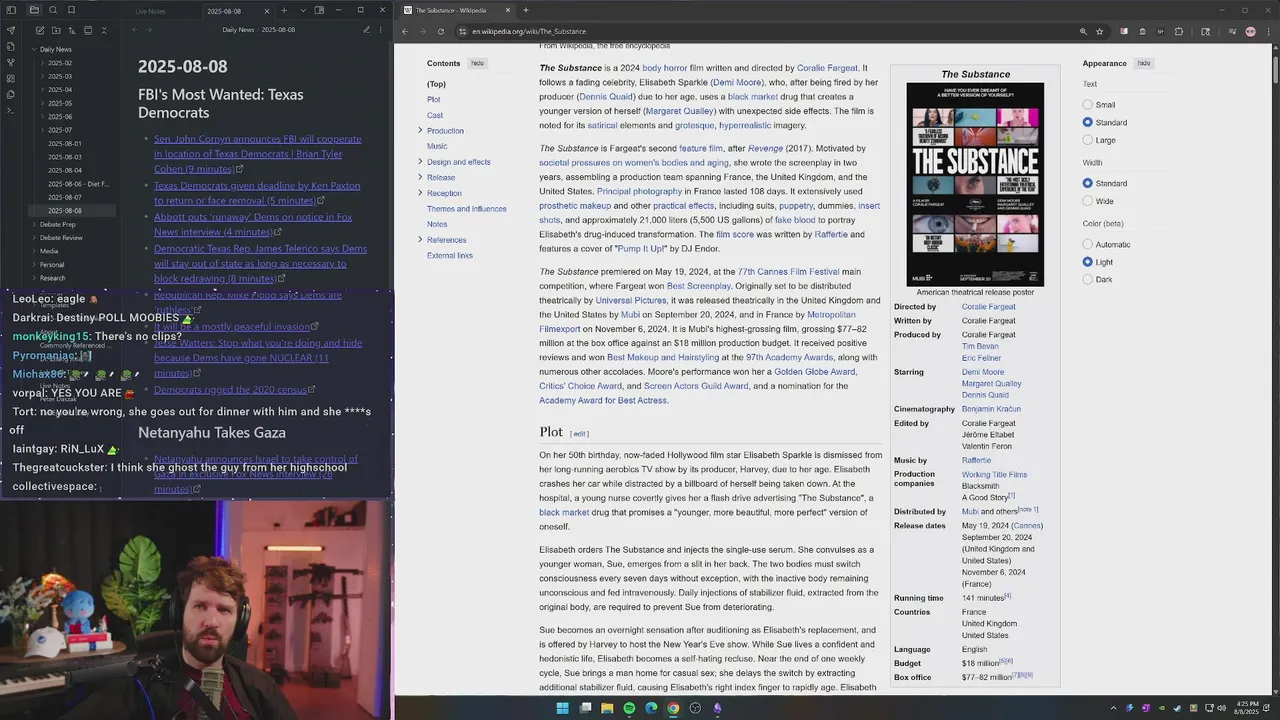This screenshot has height=720, width=1280.
Task: Change sort order icon in Obsidian explorer
Action: (70, 30)
